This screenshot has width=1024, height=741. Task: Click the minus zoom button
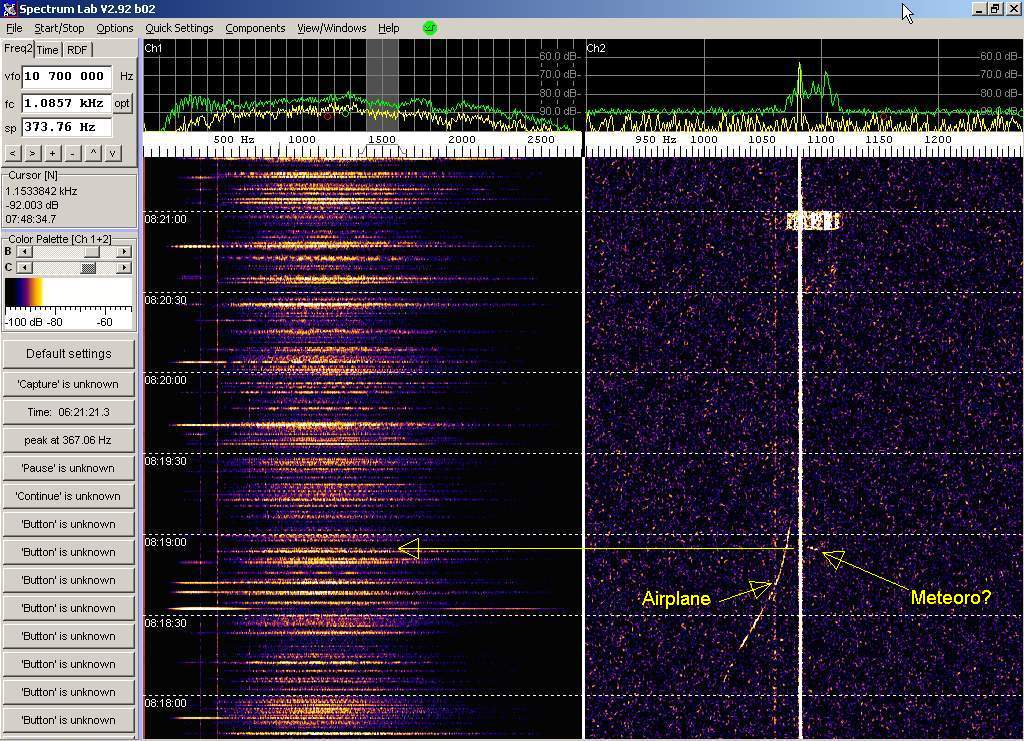click(72, 153)
